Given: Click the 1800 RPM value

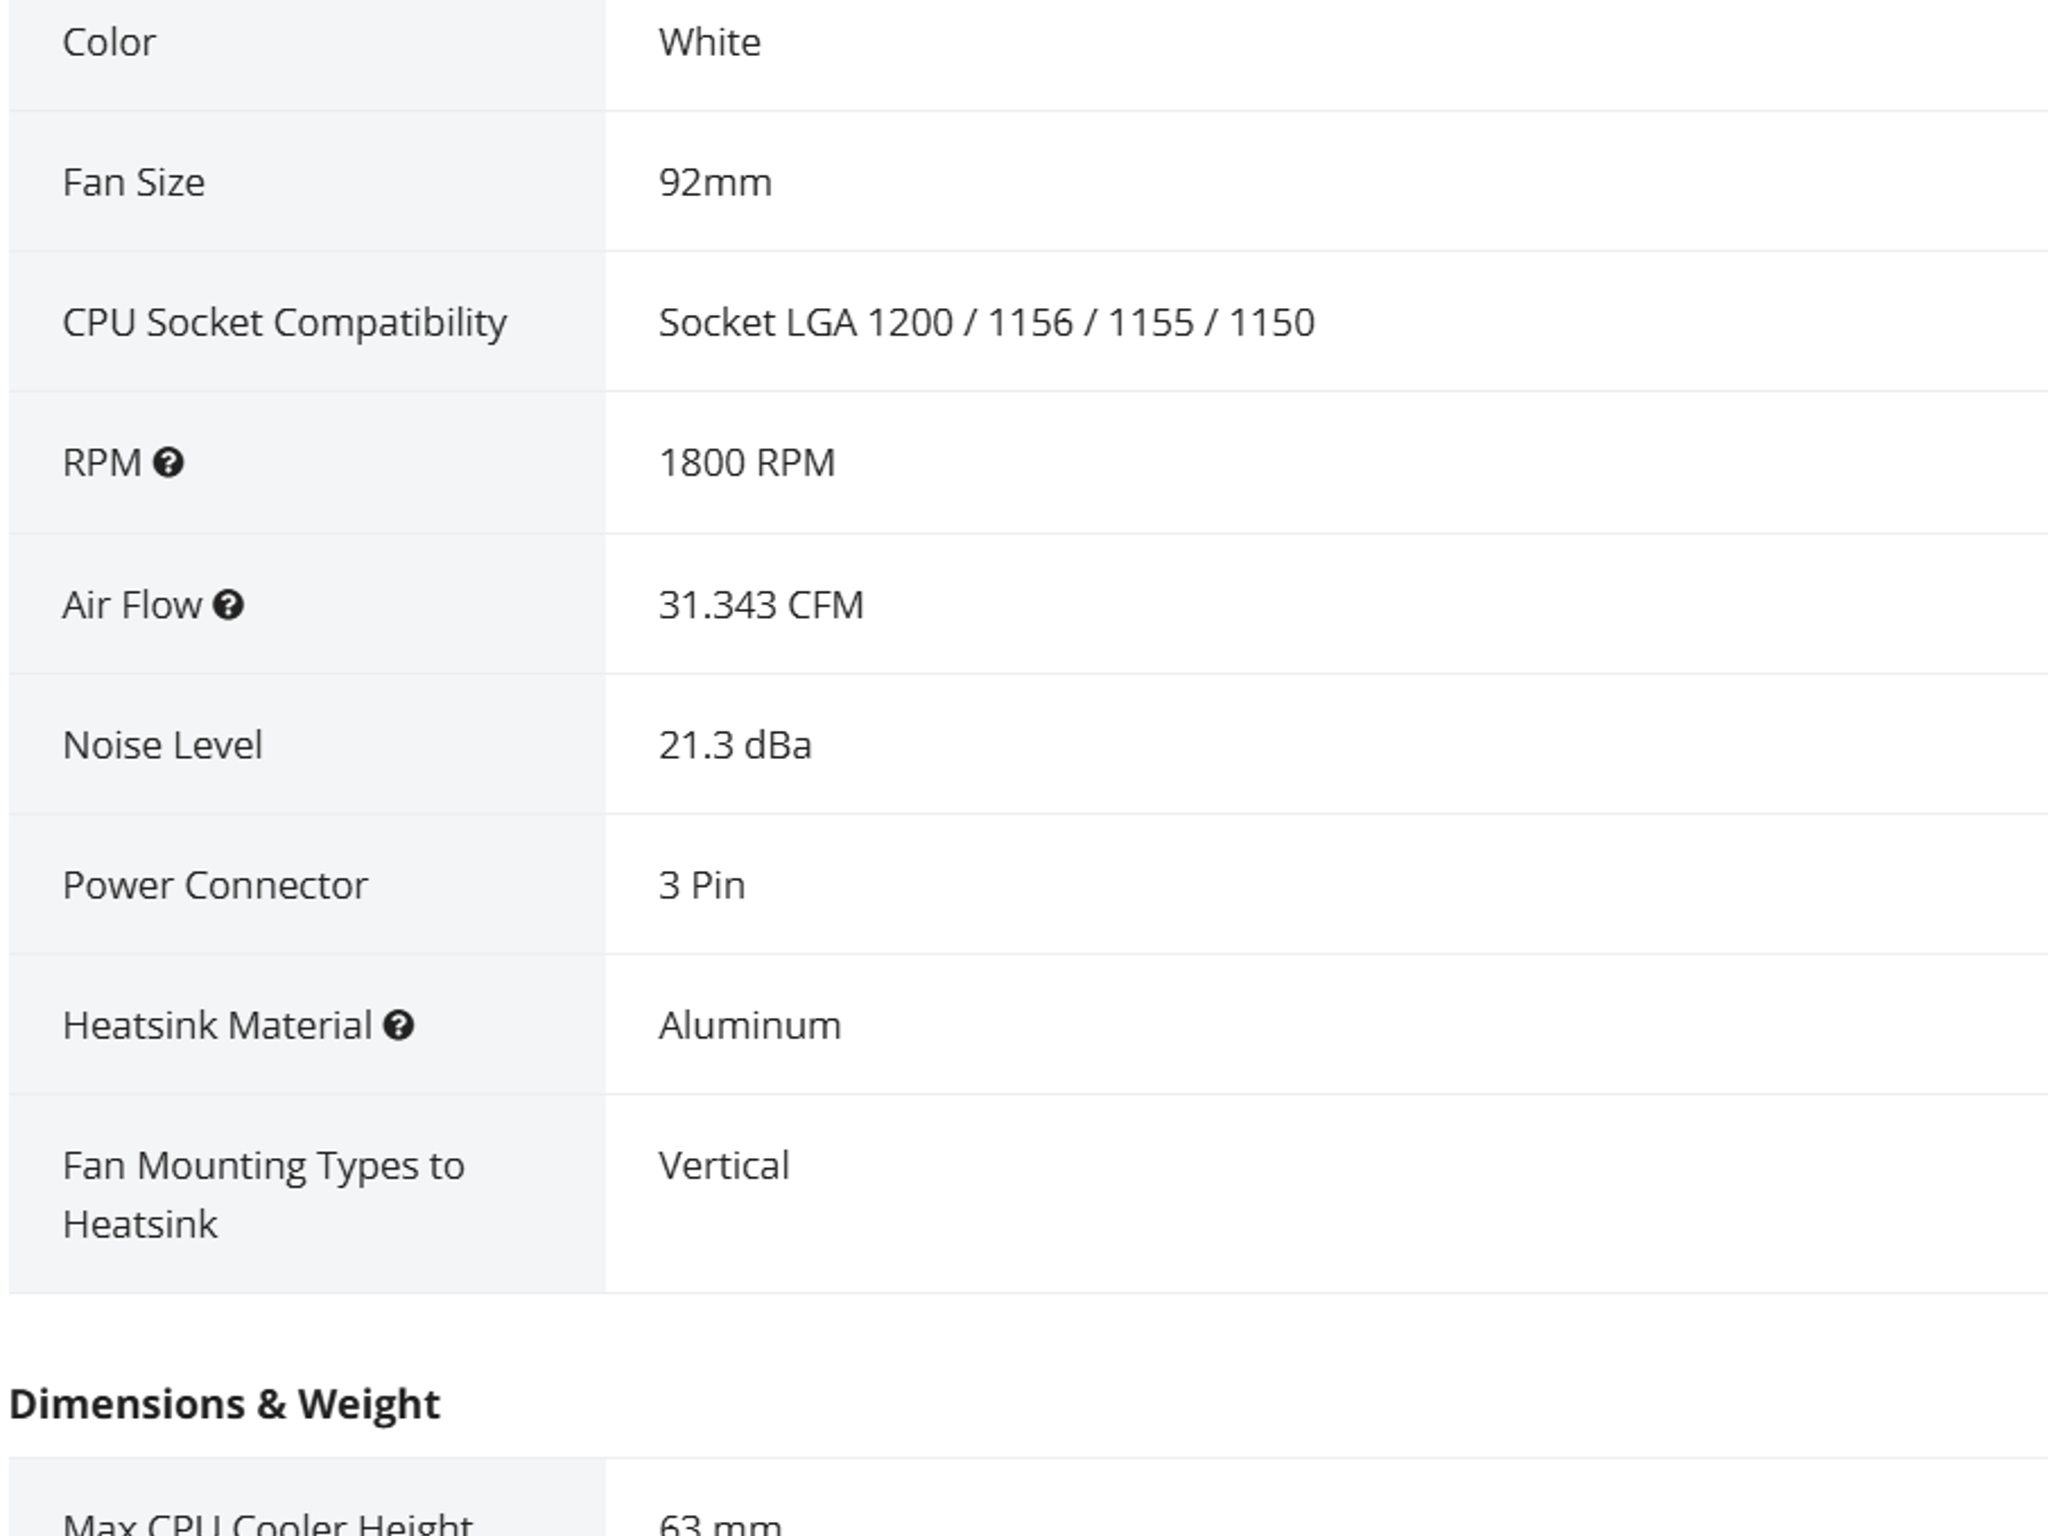Looking at the screenshot, I should [x=746, y=463].
